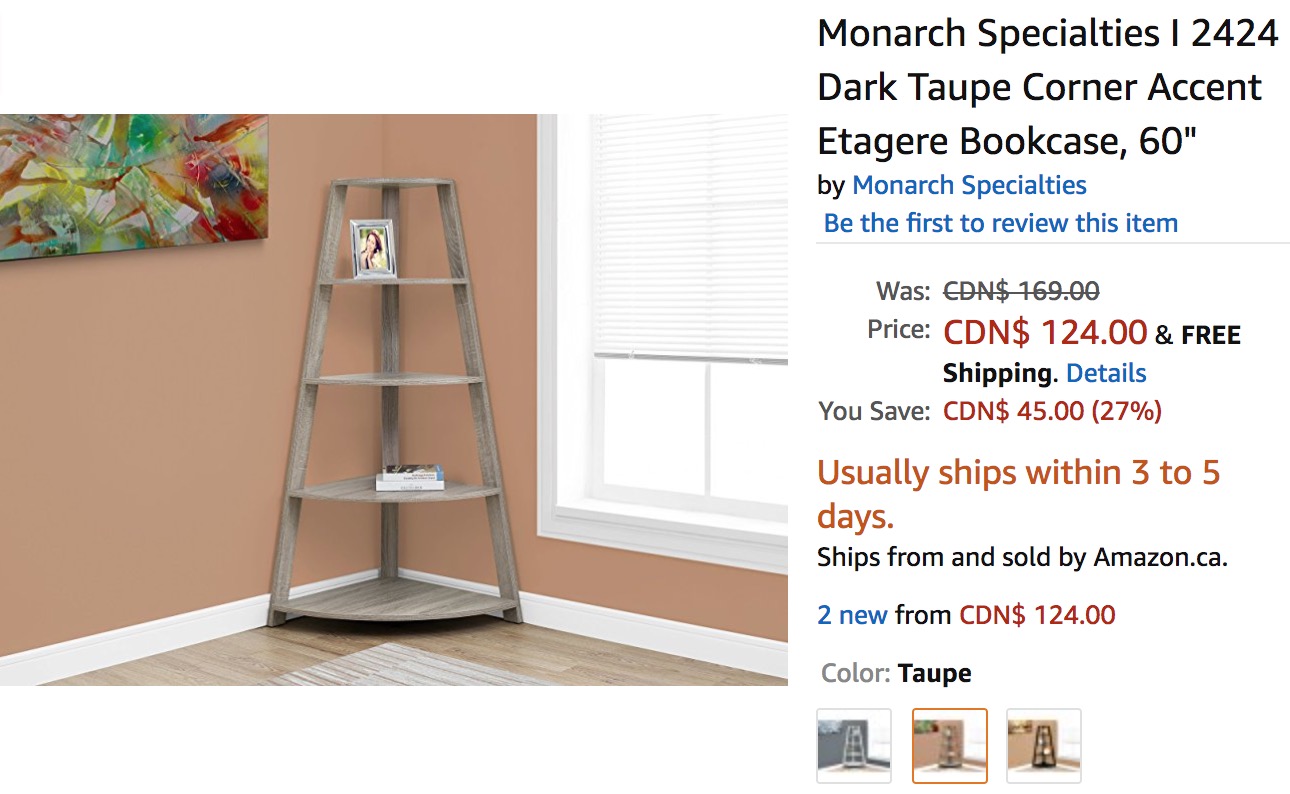Click the crossed-out CDN$ 169.00 price
Viewport: 1290px width, 794px height.
[x=1021, y=291]
